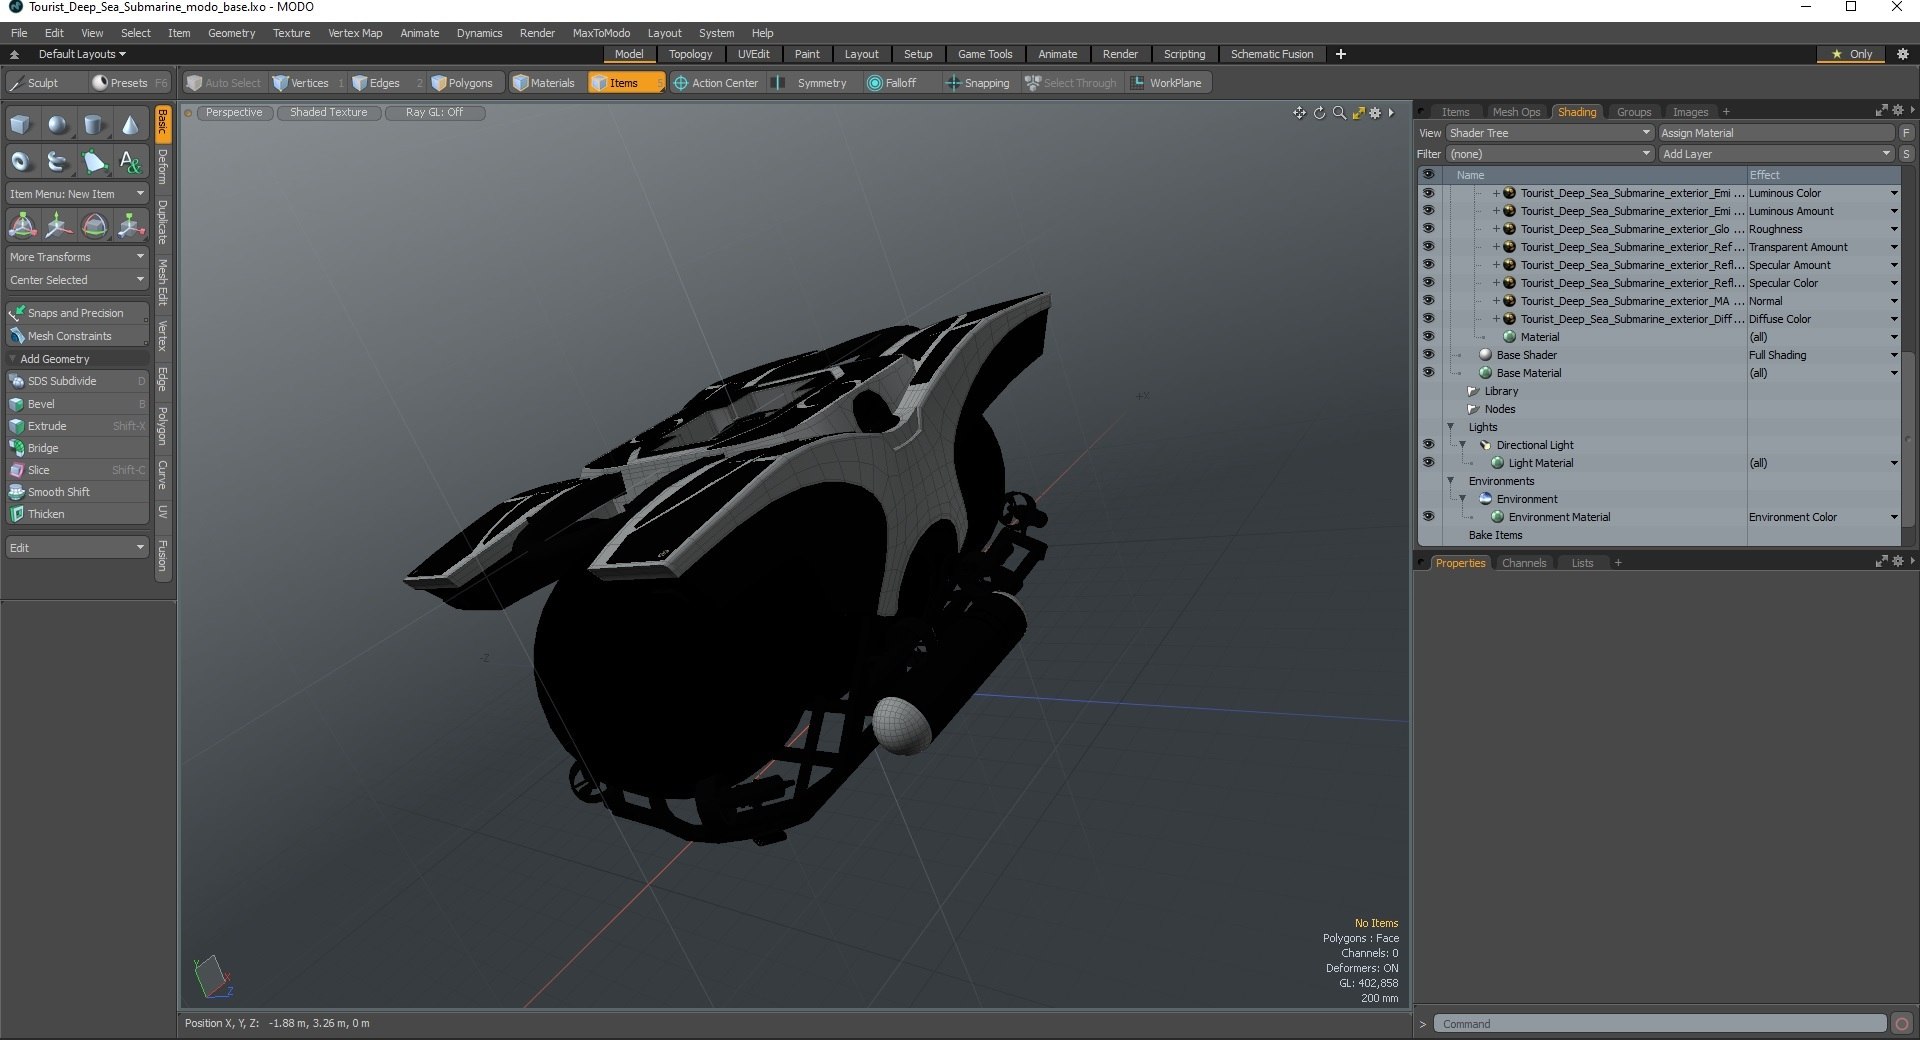Viewport: 1920px width, 1040px height.
Task: Open the Filter (none) dropdown
Action: [x=1549, y=154]
